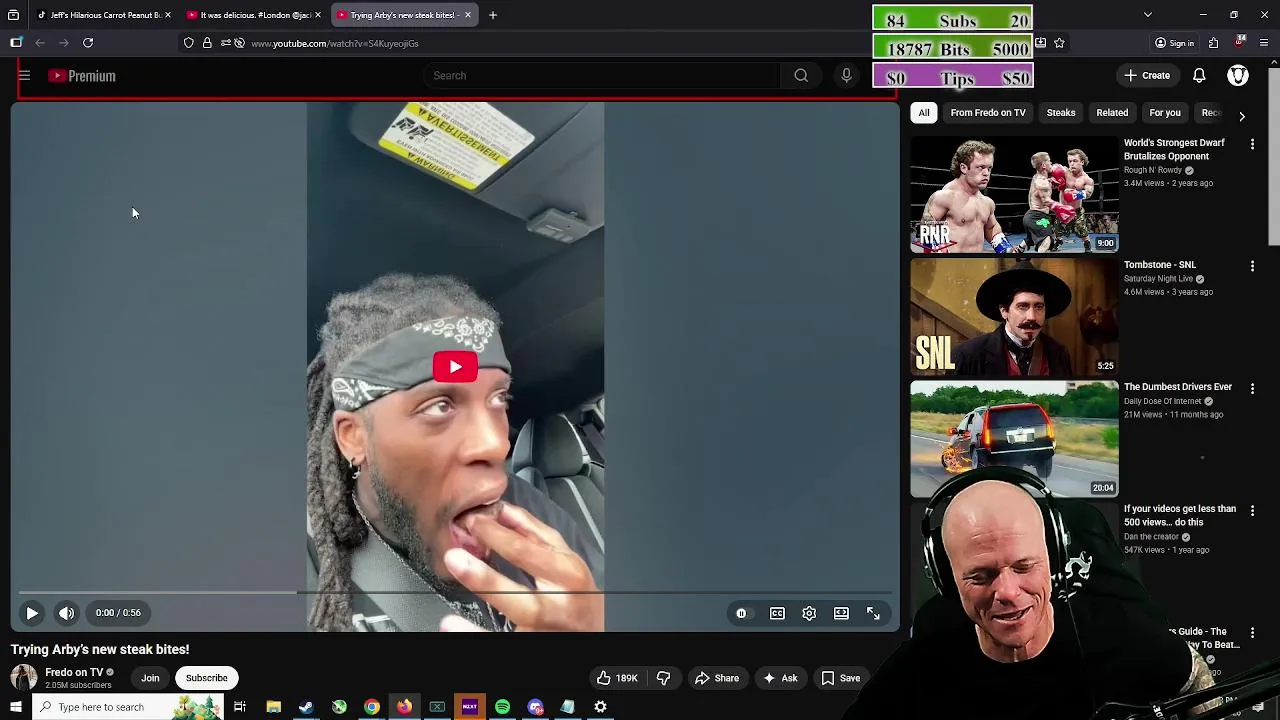Save the video to a playlist
1280x720 pixels.
(x=840, y=678)
